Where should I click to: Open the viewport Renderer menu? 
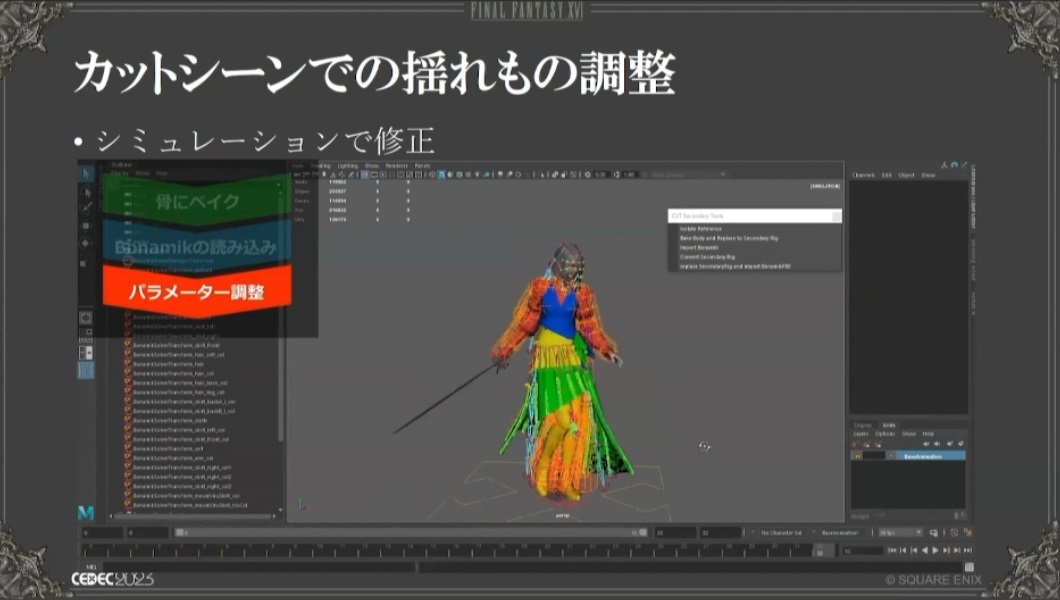397,166
